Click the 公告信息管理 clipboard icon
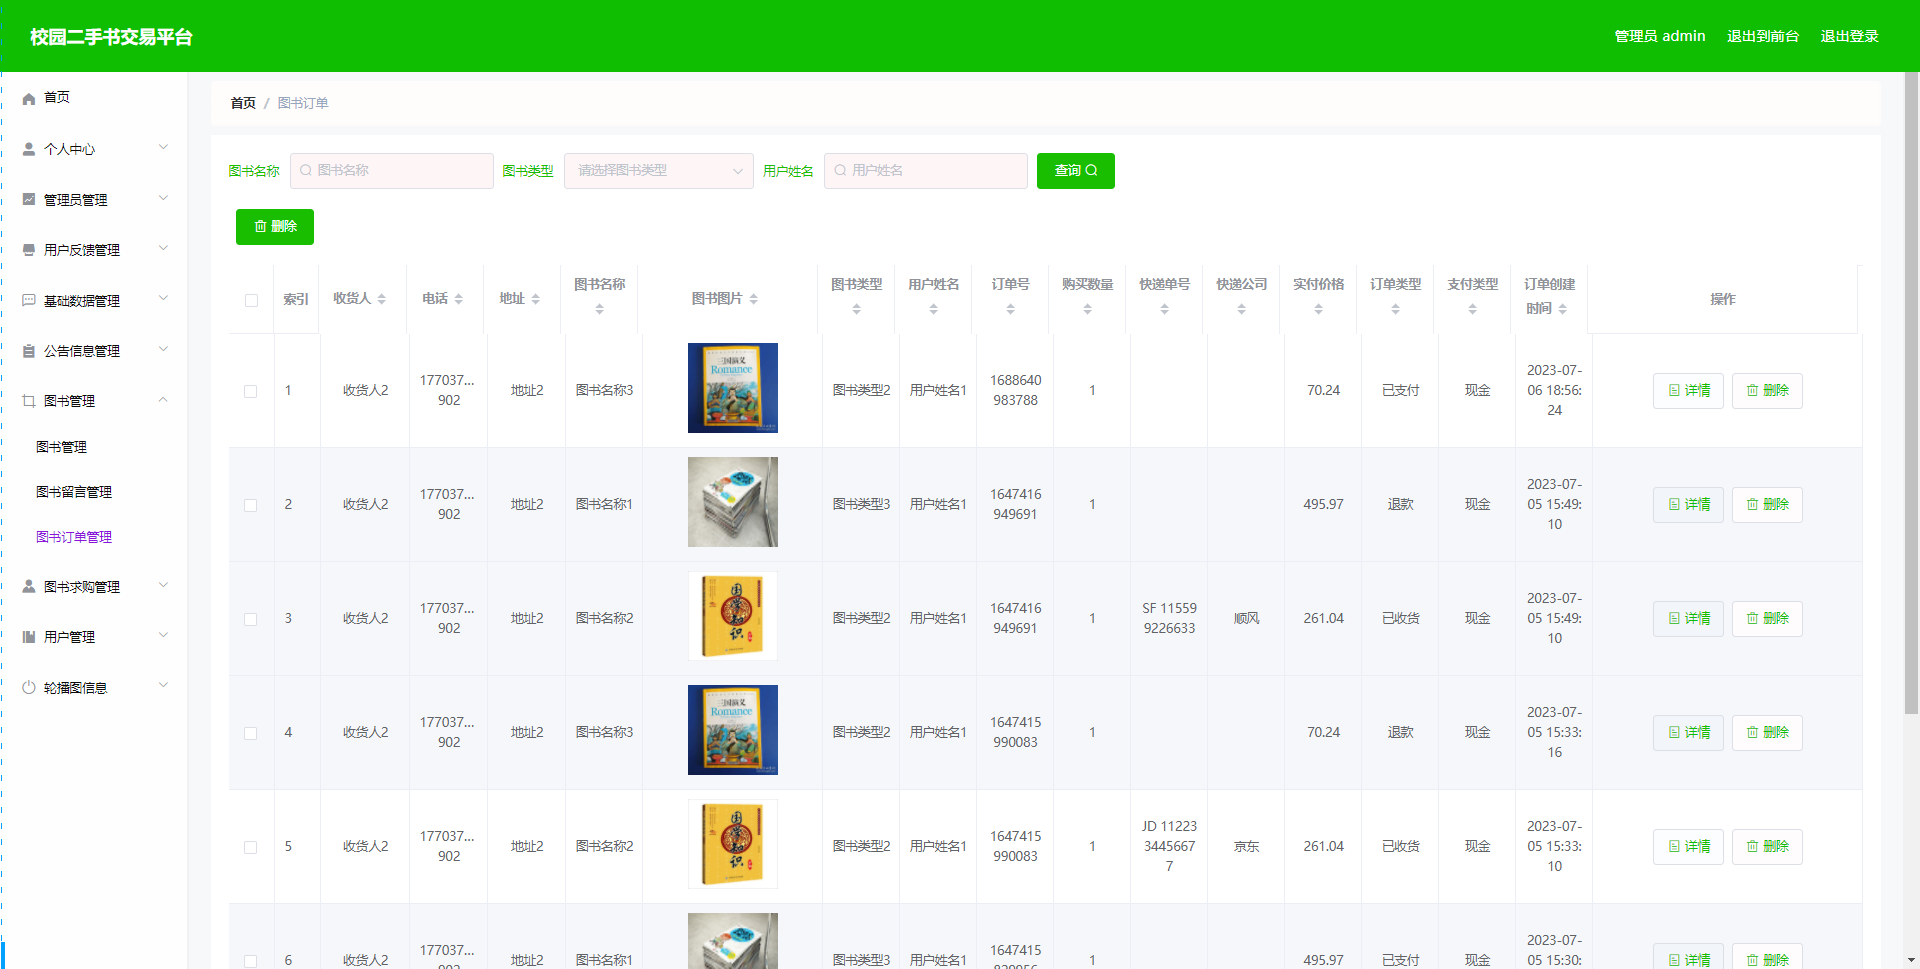Screen dimensions: 1920x969 [x=29, y=351]
